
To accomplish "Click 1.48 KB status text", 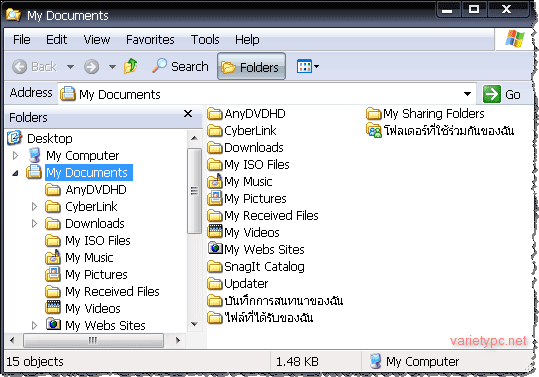I will (x=297, y=362).
